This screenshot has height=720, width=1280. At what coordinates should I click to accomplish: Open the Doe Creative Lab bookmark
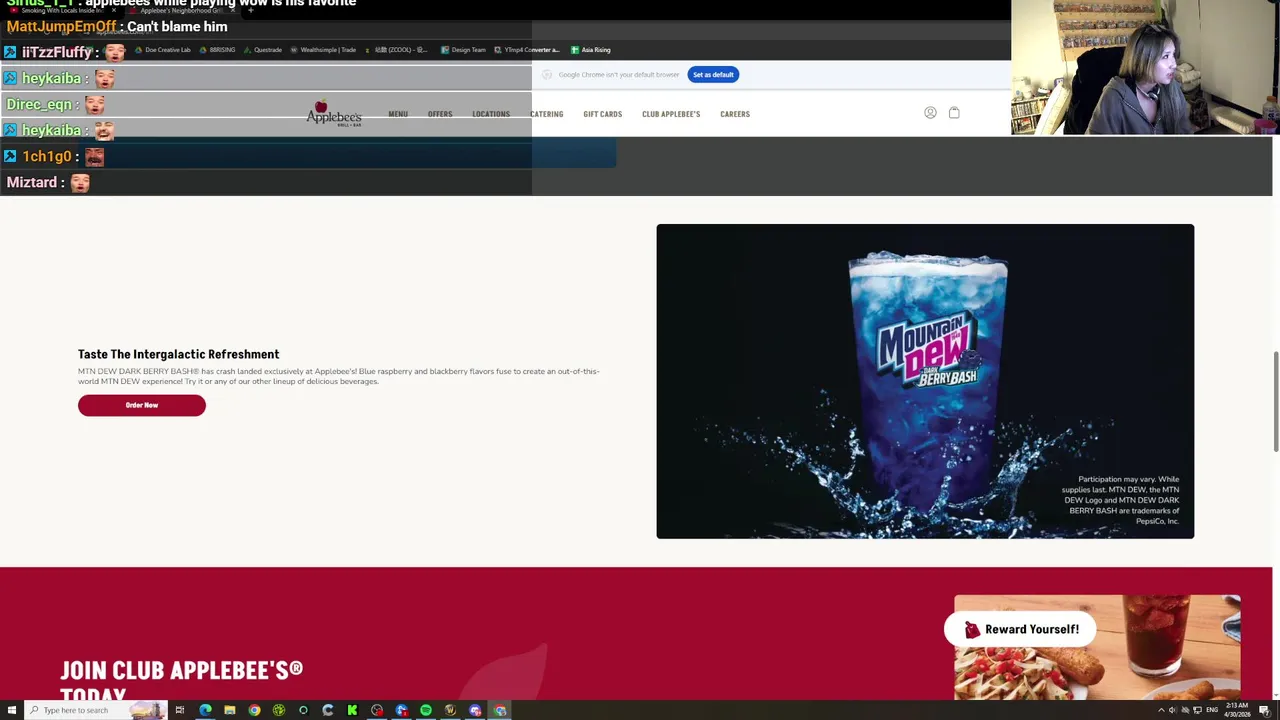click(162, 50)
